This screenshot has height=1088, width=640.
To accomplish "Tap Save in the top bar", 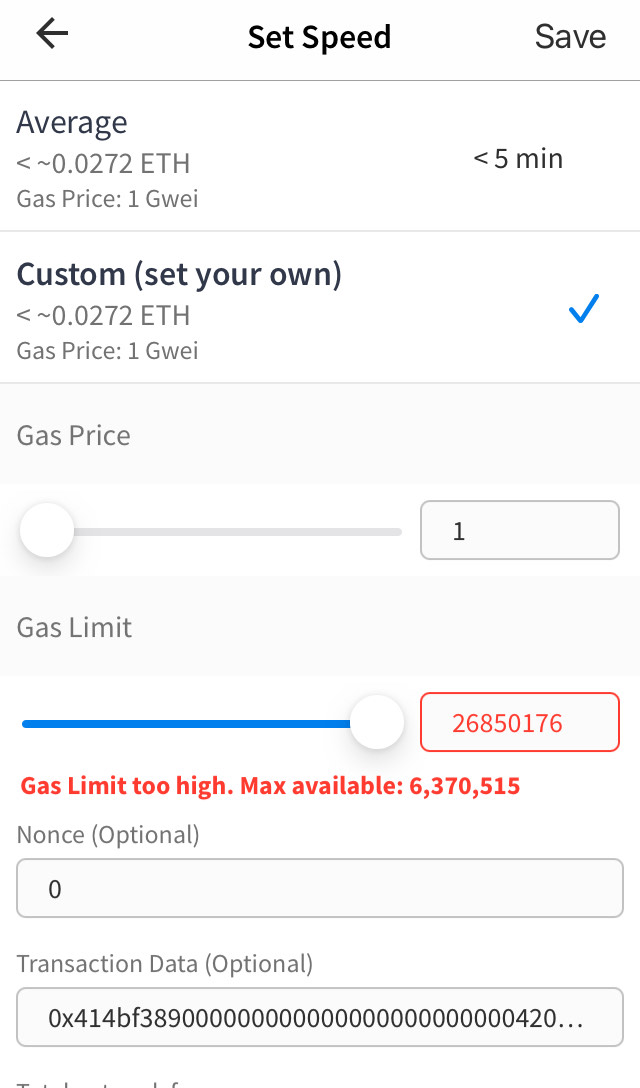I will click(x=570, y=36).
